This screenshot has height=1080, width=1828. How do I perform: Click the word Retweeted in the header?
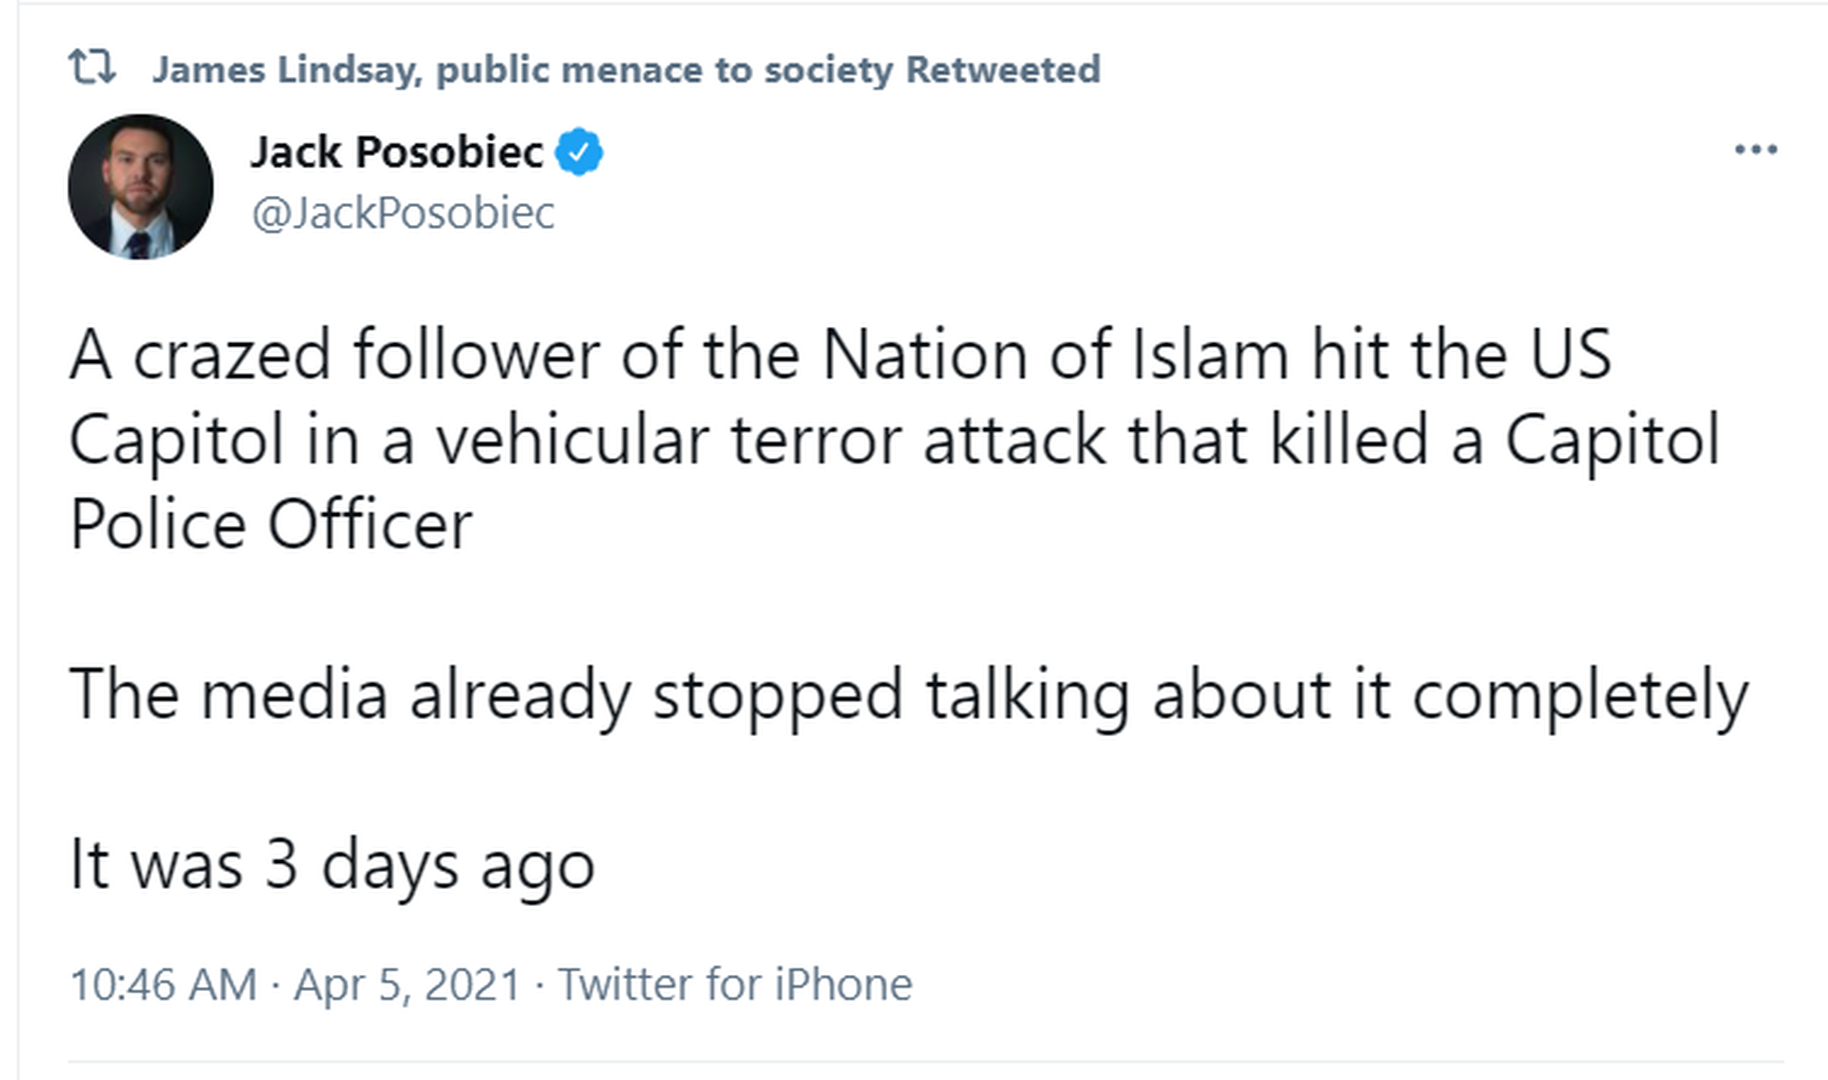coord(1002,70)
